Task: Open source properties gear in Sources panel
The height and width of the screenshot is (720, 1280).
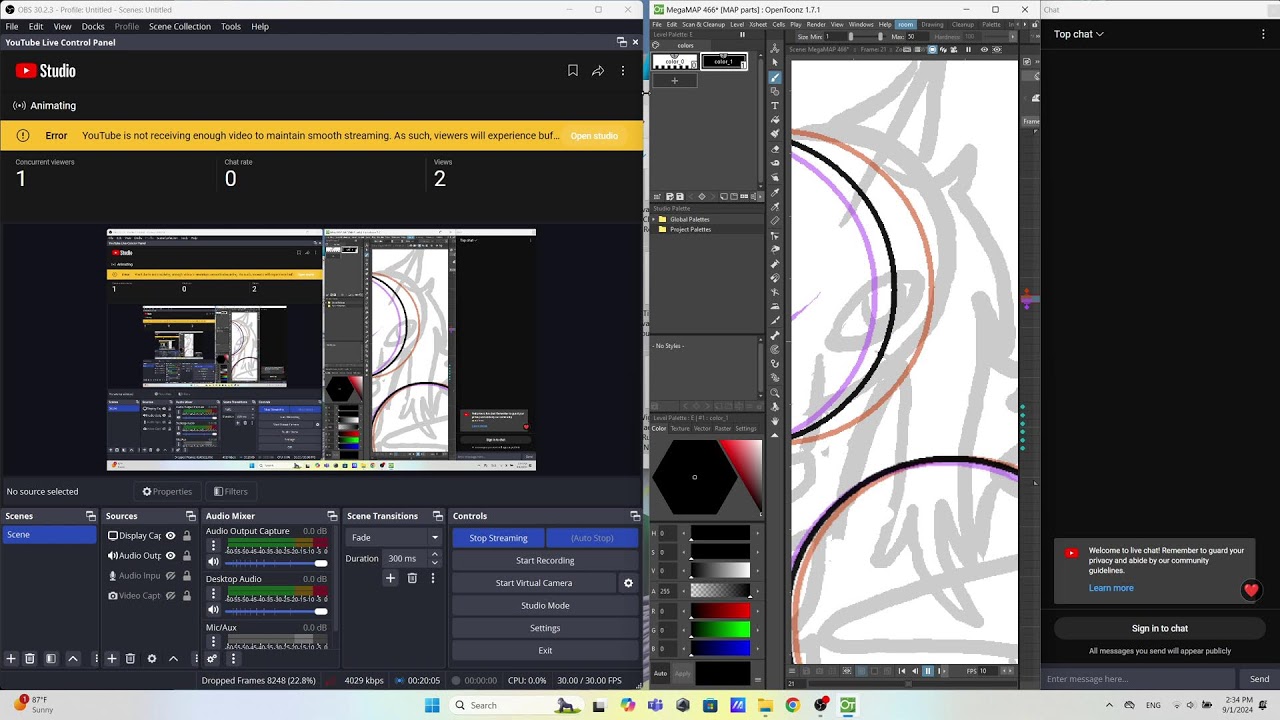Action: pos(152,659)
